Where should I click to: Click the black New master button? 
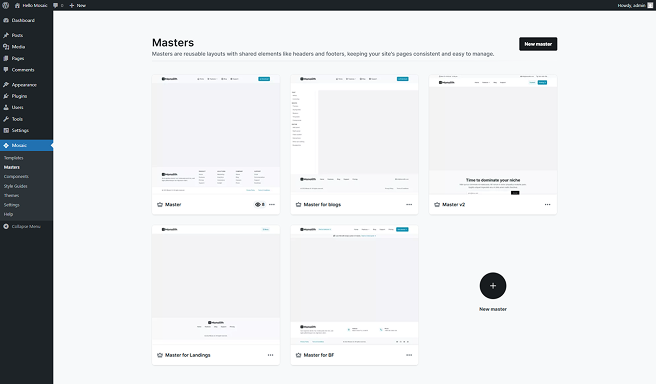point(538,44)
